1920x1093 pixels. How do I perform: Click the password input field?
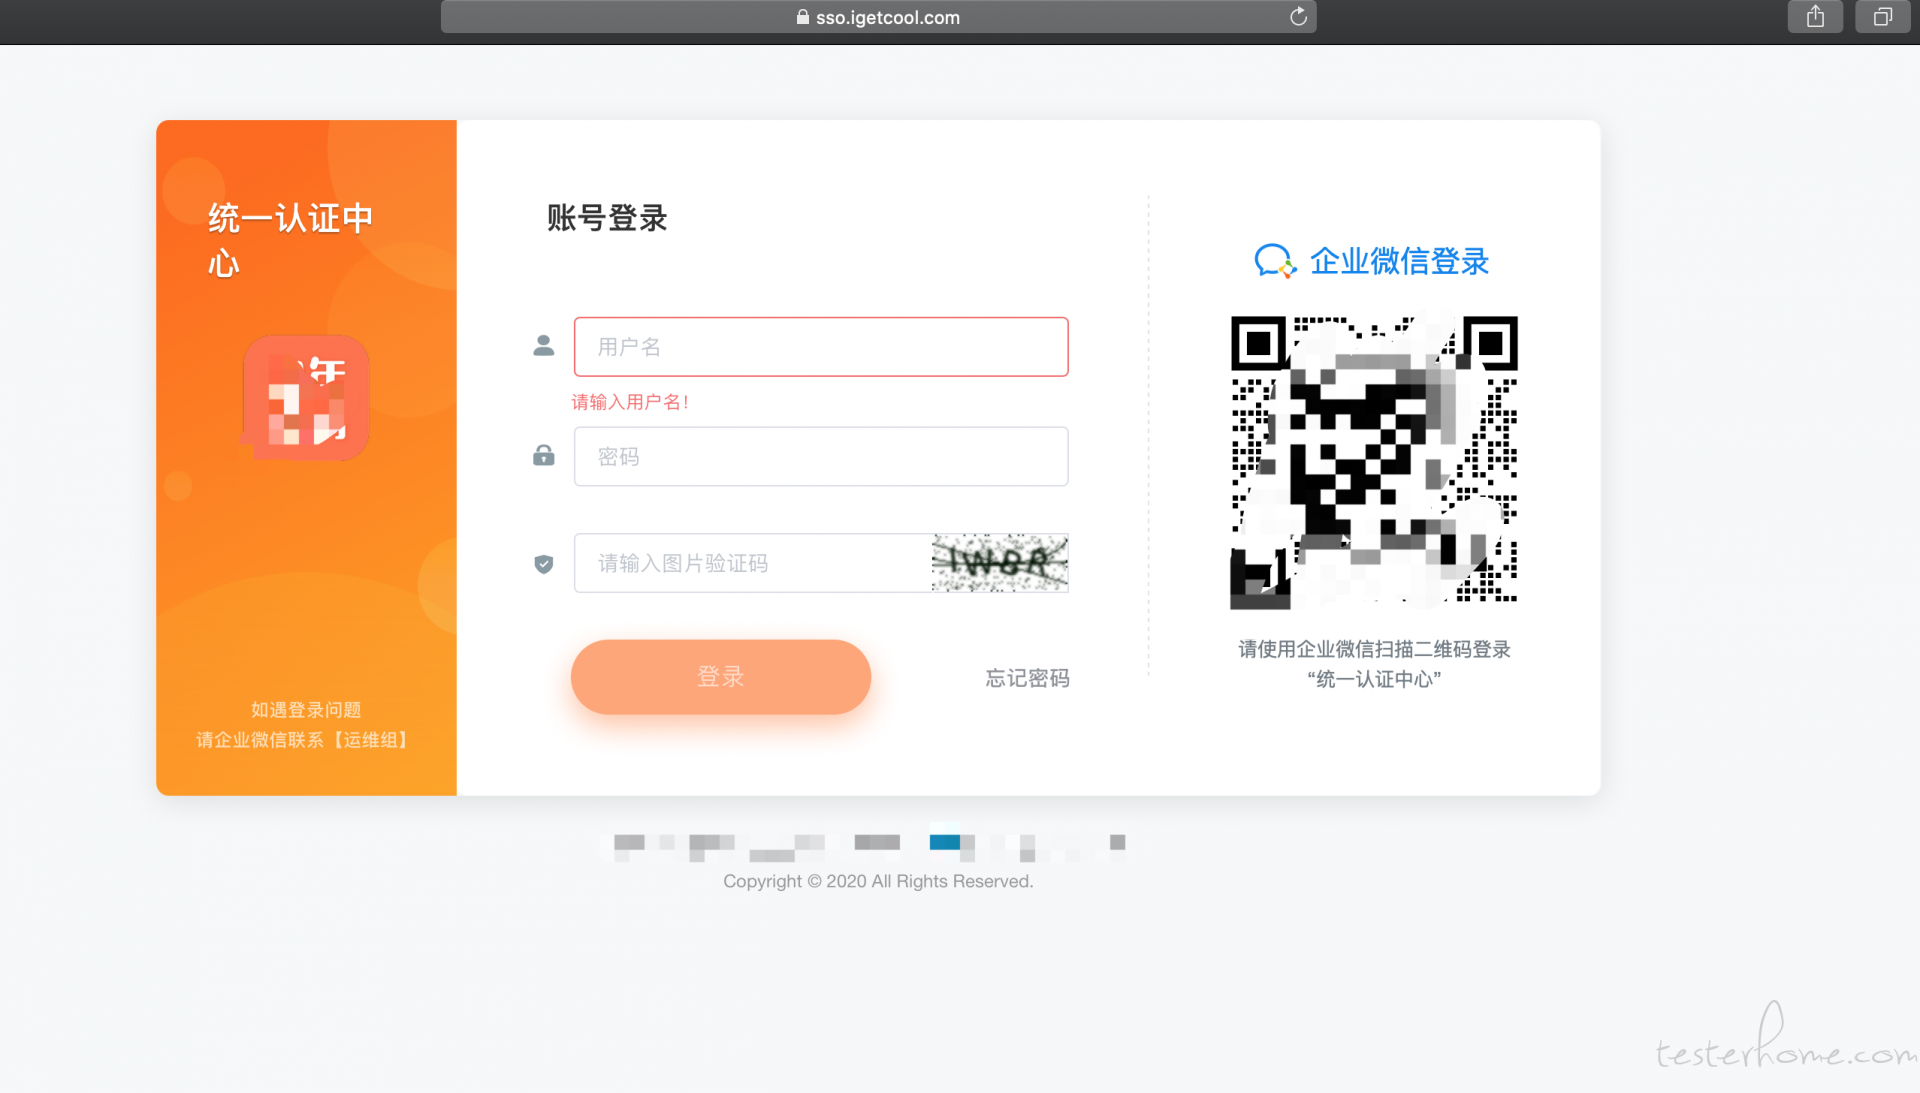coord(821,457)
